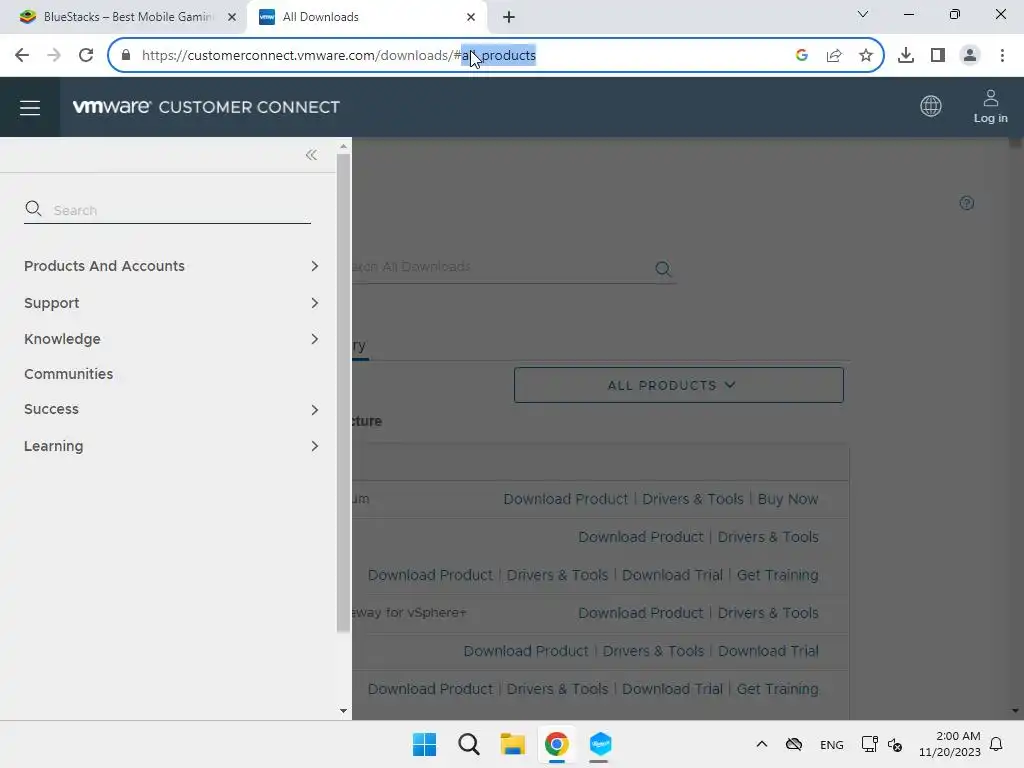
Task: Click the share page icon
Action: (834, 55)
